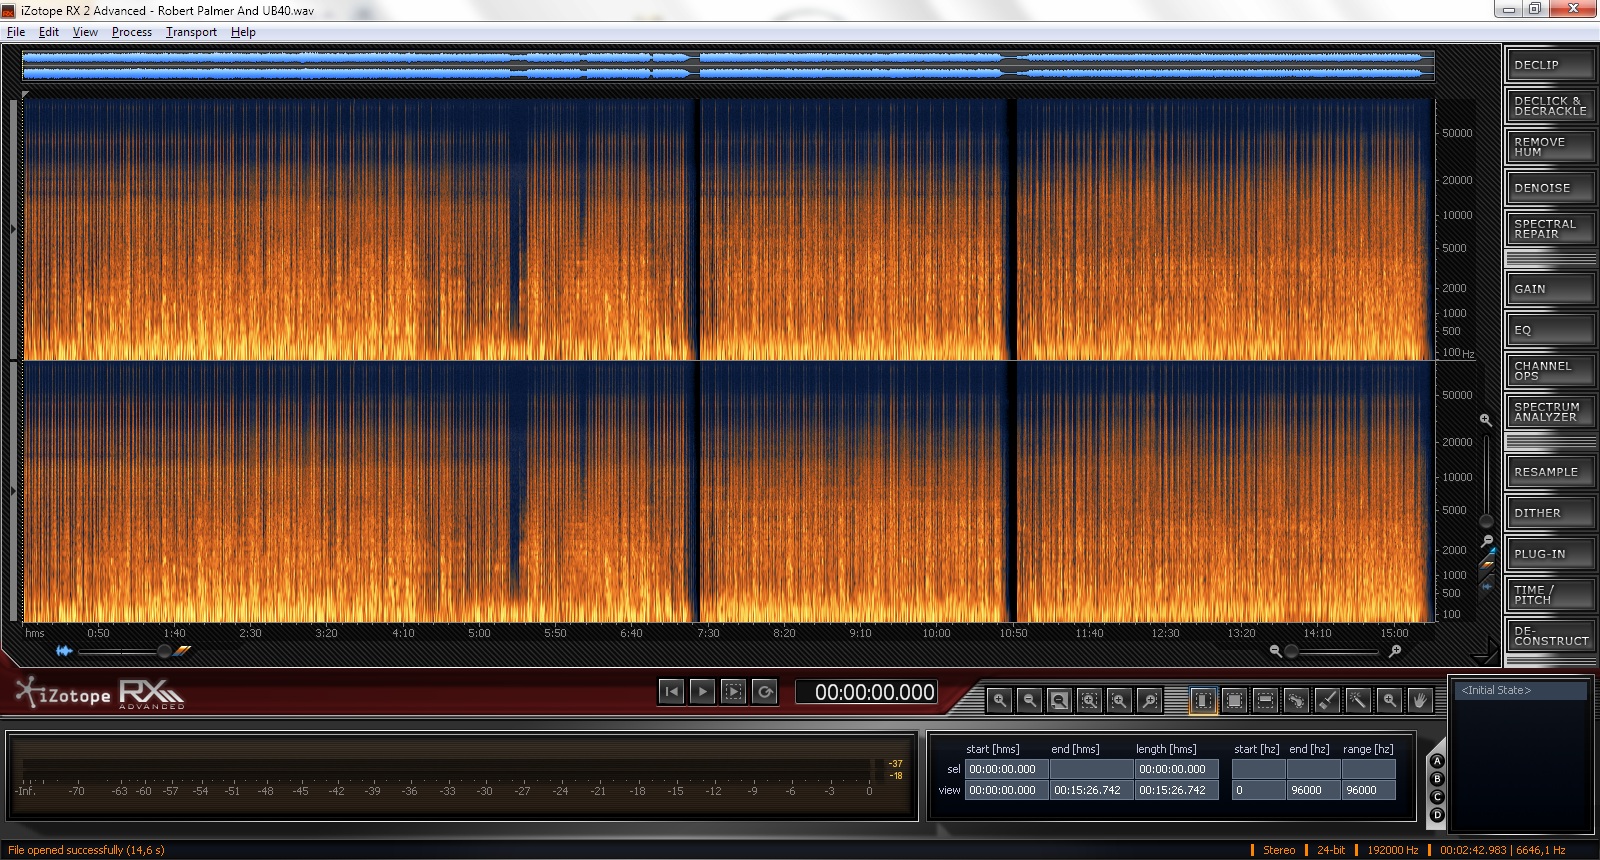This screenshot has height=860, width=1600.
Task: Click the selection start time field
Action: tap(1007, 769)
